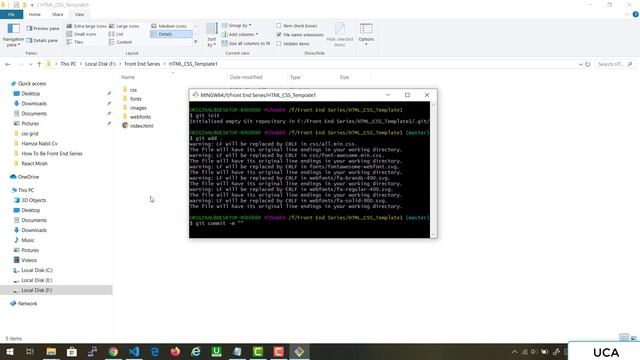Go up one folder level arrow
This screenshot has width=640, height=360.
(x=39, y=64)
